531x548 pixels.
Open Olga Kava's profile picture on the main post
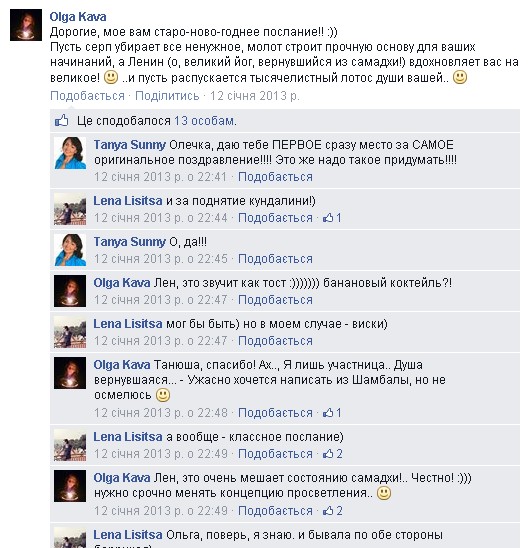[26, 25]
